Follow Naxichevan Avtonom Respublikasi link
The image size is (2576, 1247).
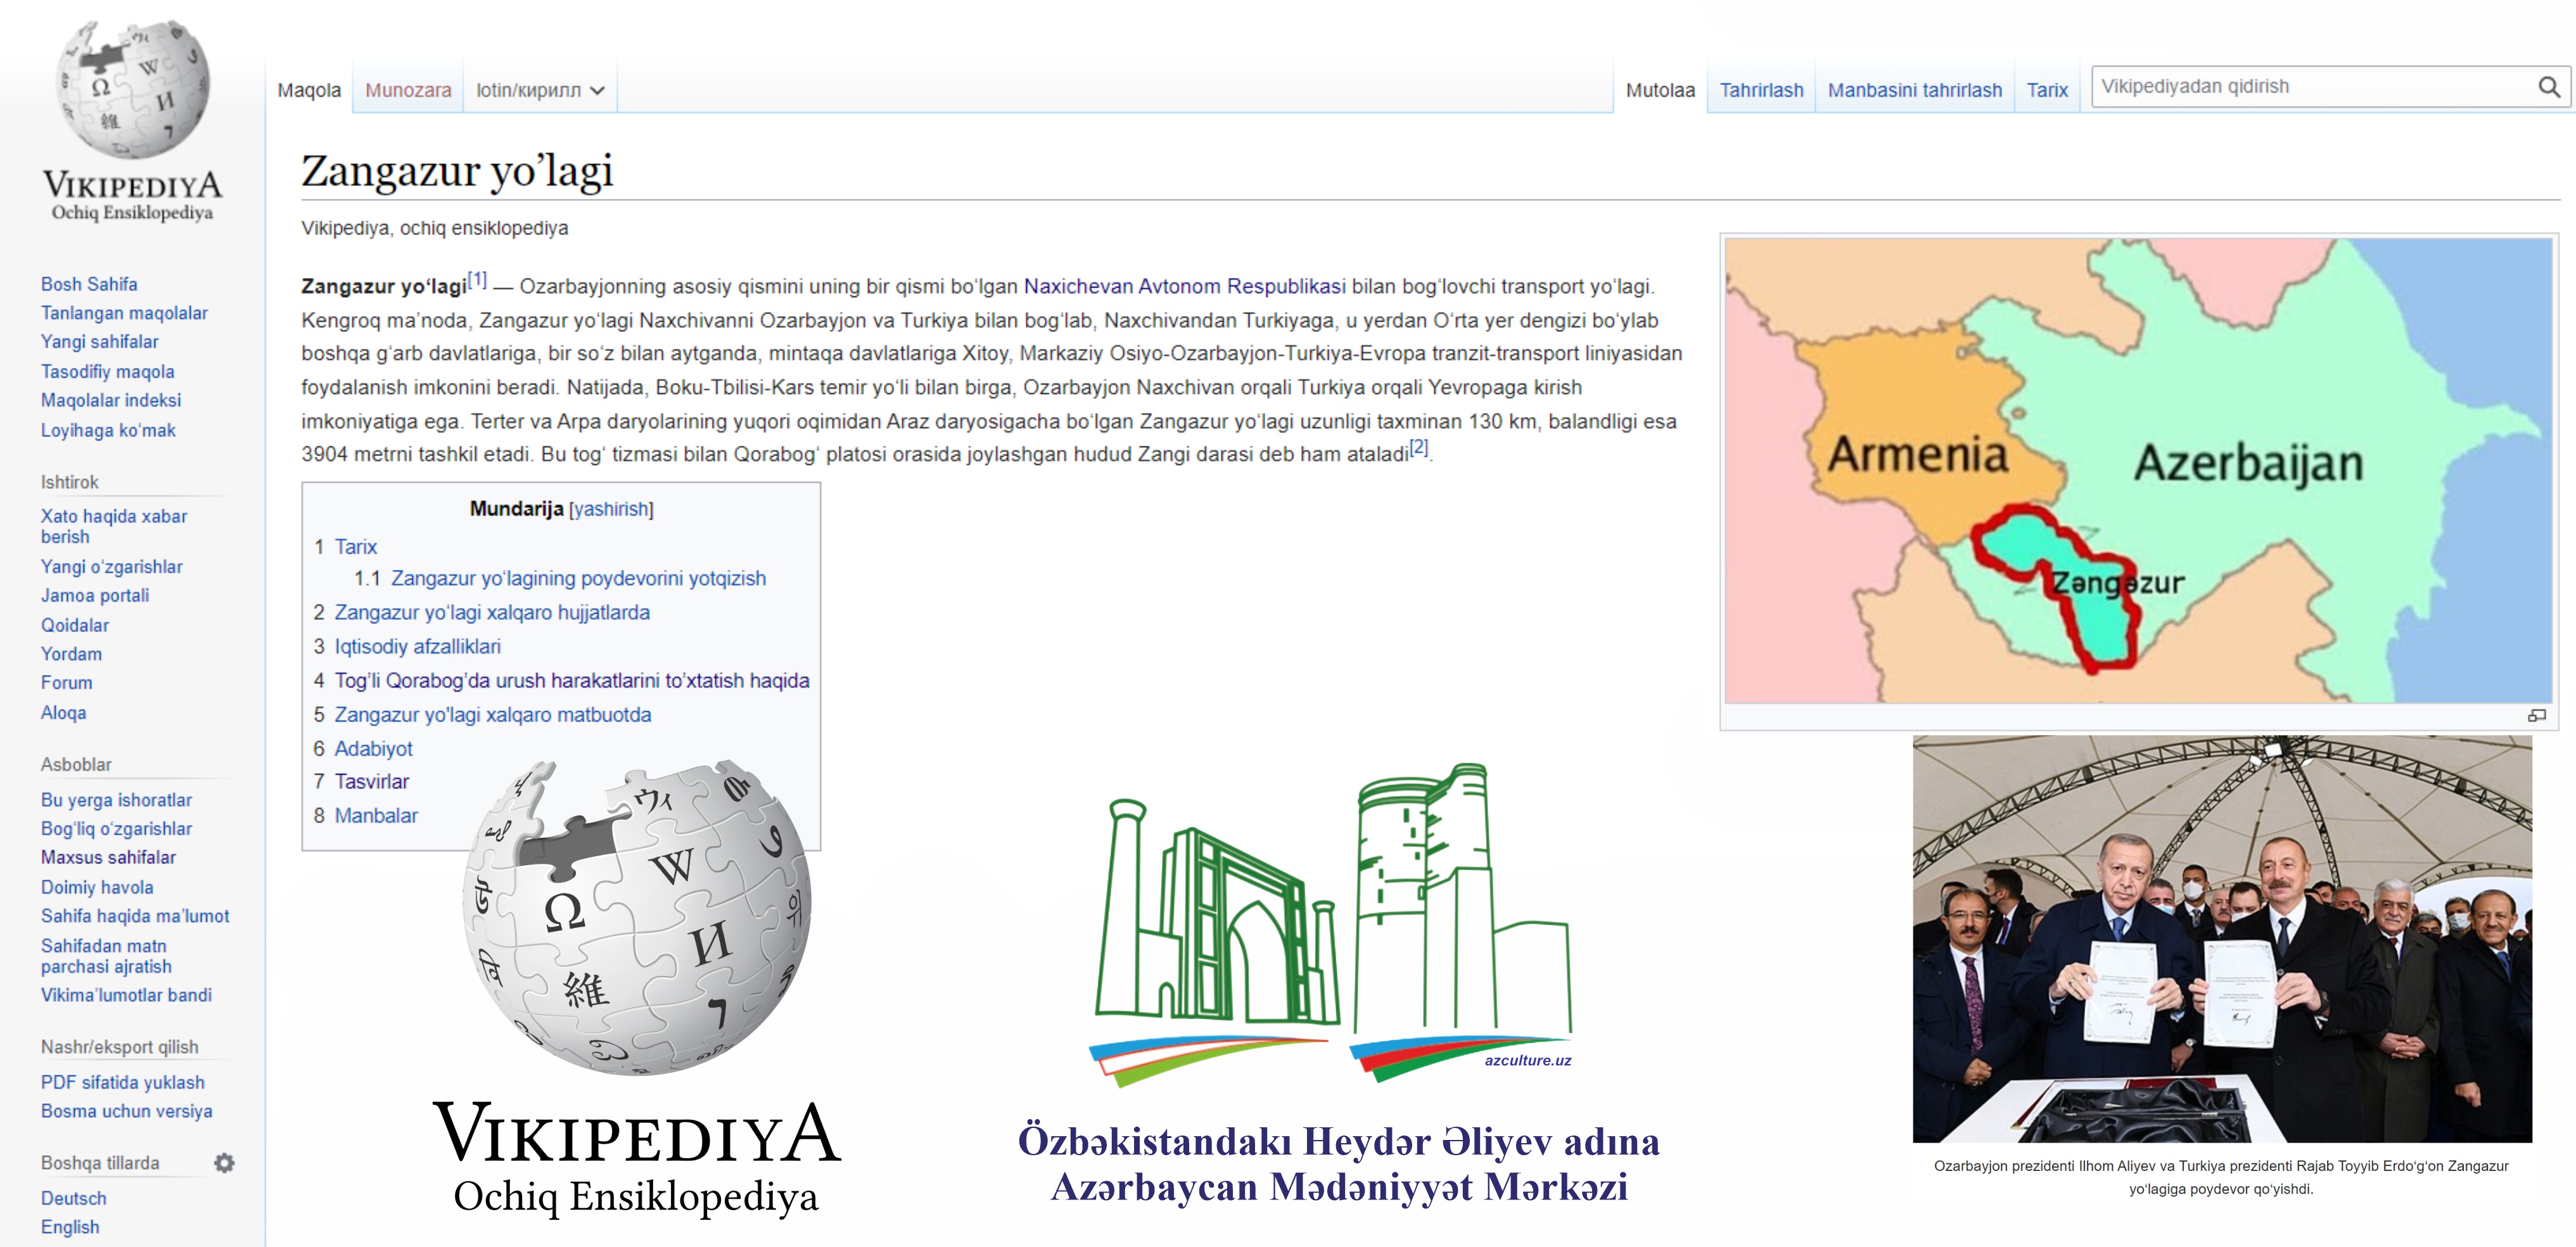tap(1184, 286)
